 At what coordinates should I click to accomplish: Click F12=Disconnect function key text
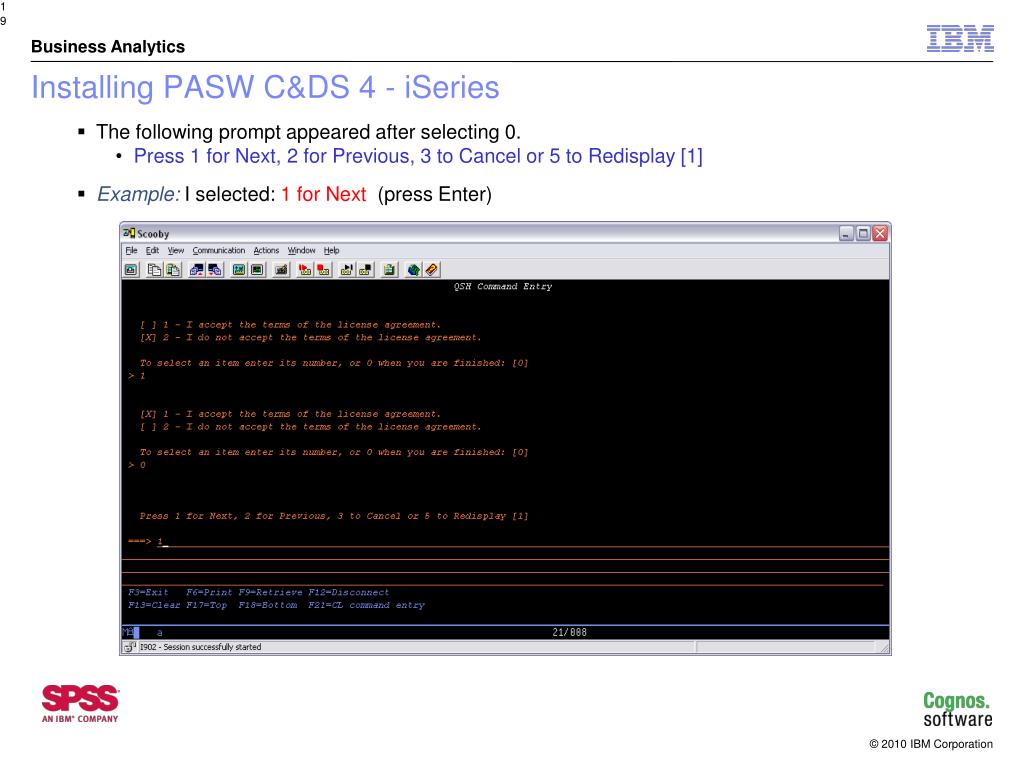point(348,592)
